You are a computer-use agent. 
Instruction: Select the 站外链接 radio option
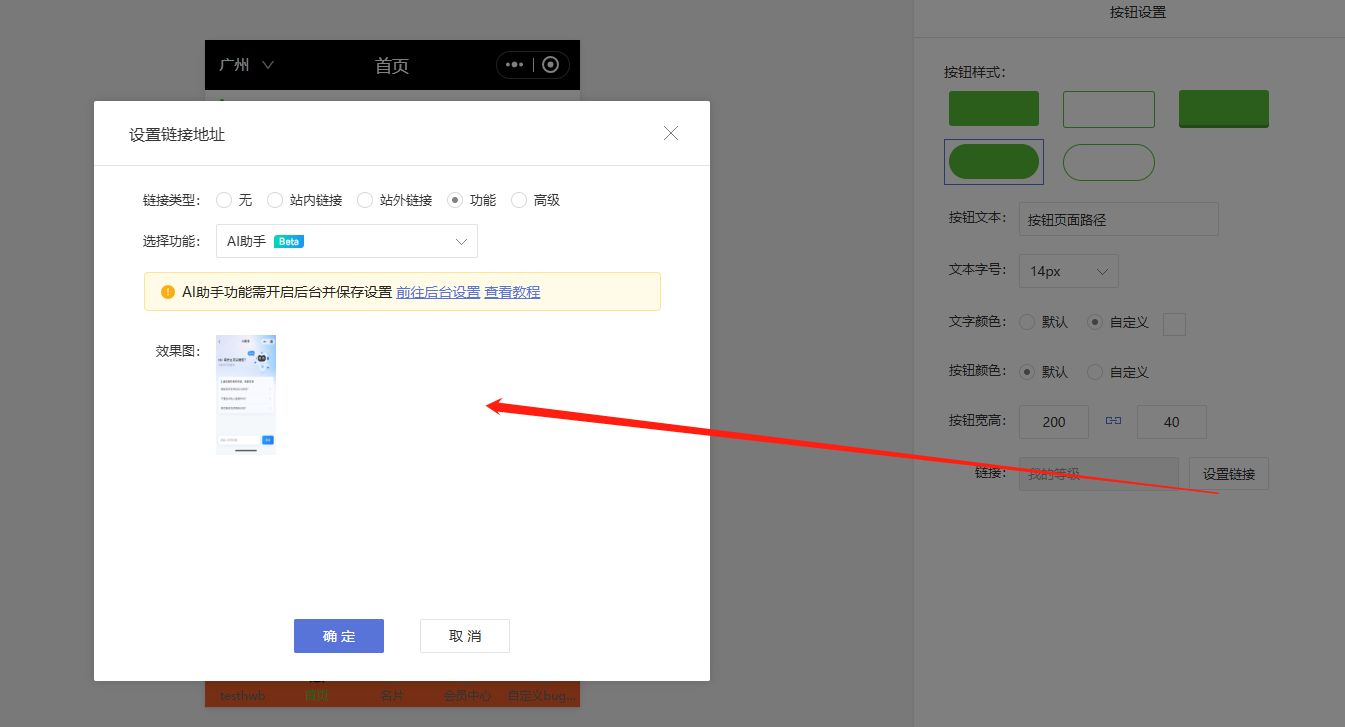pos(365,200)
